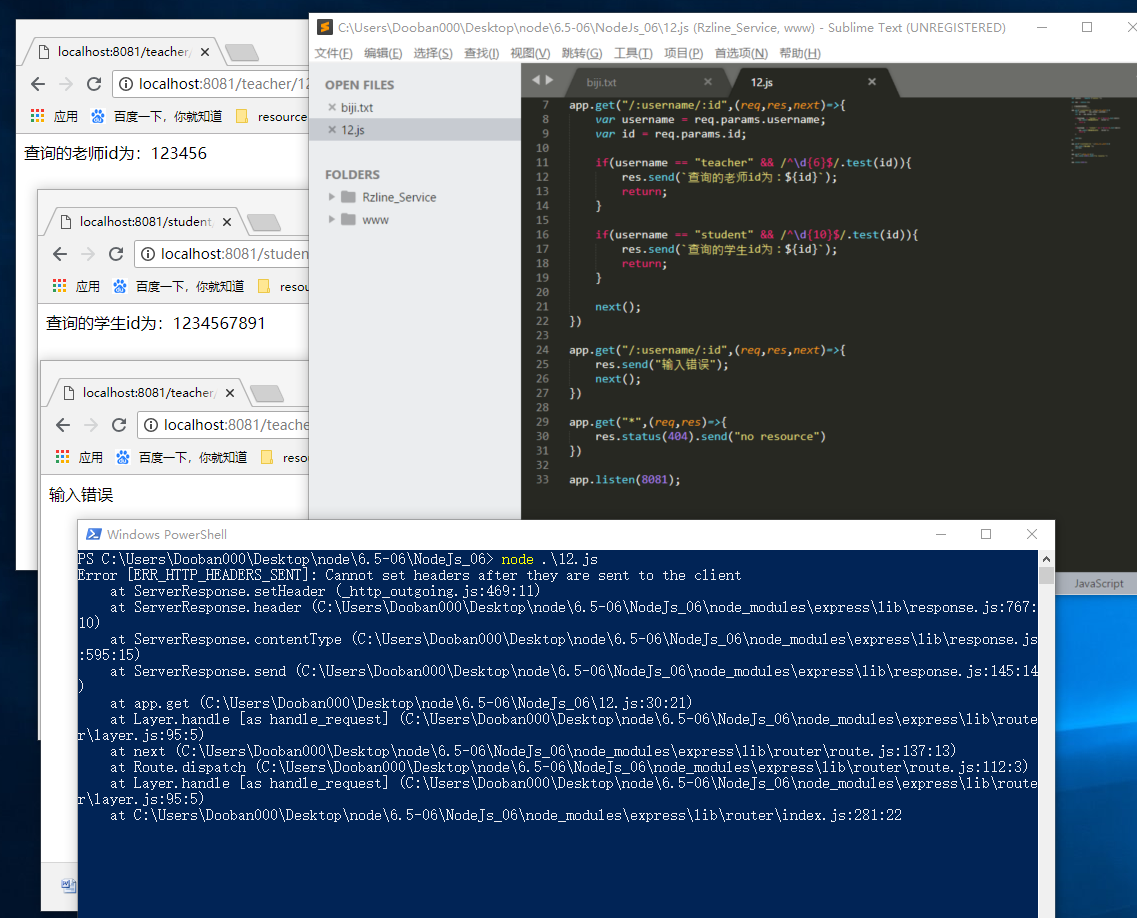1137x918 pixels.
Task: Expand Rzline_Service folder arrow
Action: click(x=331, y=197)
